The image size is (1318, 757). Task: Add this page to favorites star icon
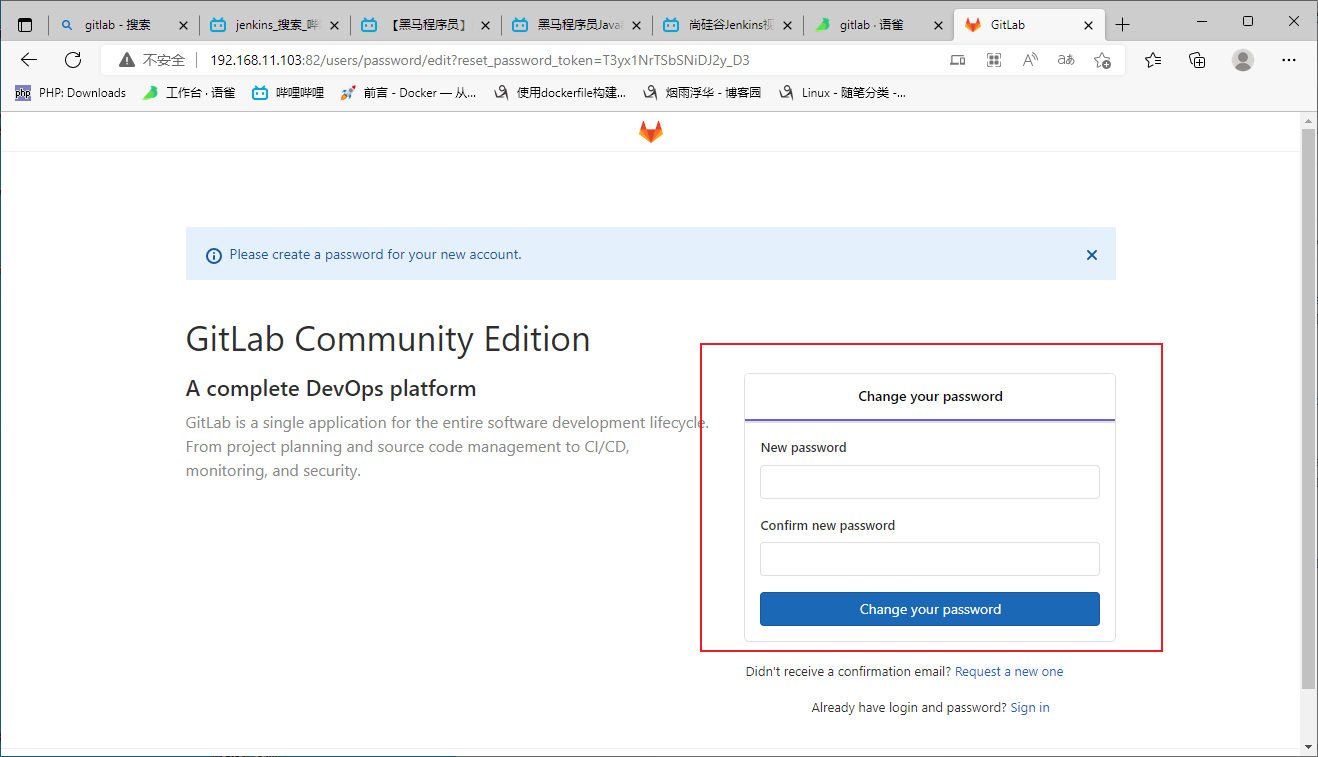[1102, 60]
